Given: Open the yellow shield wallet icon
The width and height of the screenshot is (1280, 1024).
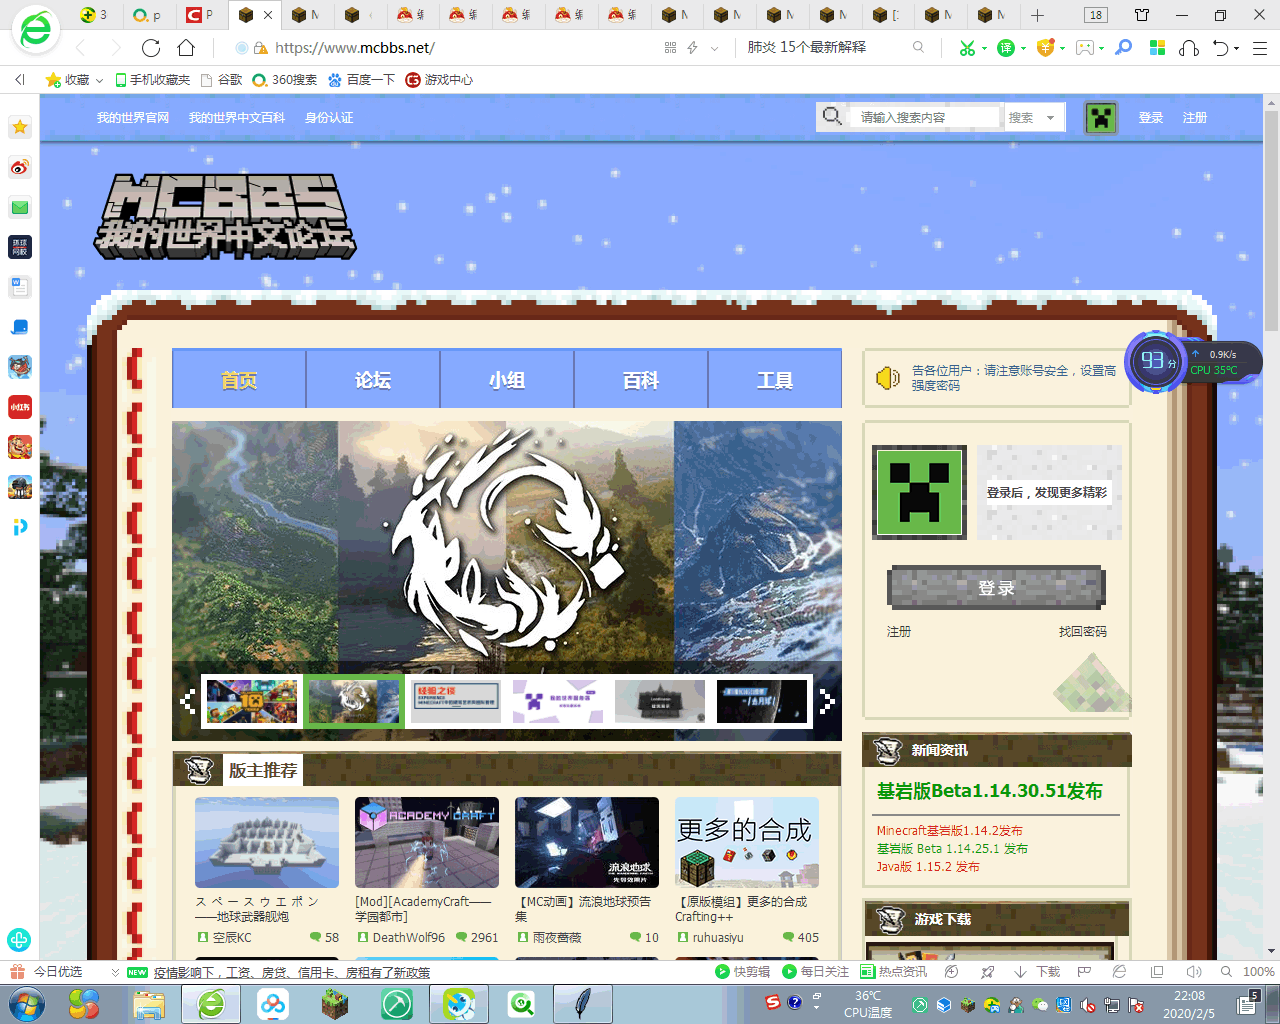Looking at the screenshot, I should [1045, 48].
